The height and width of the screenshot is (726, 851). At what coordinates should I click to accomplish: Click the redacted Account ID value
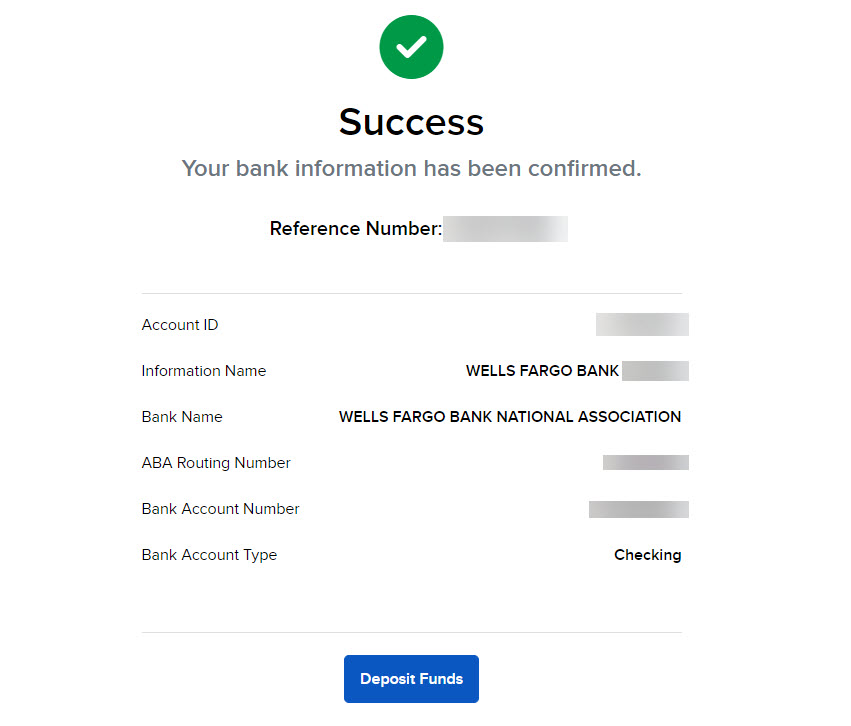pos(642,324)
